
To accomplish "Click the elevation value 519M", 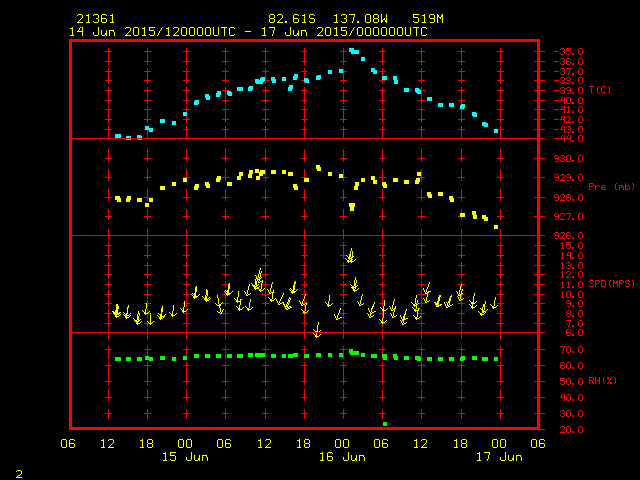I will pos(428,19).
